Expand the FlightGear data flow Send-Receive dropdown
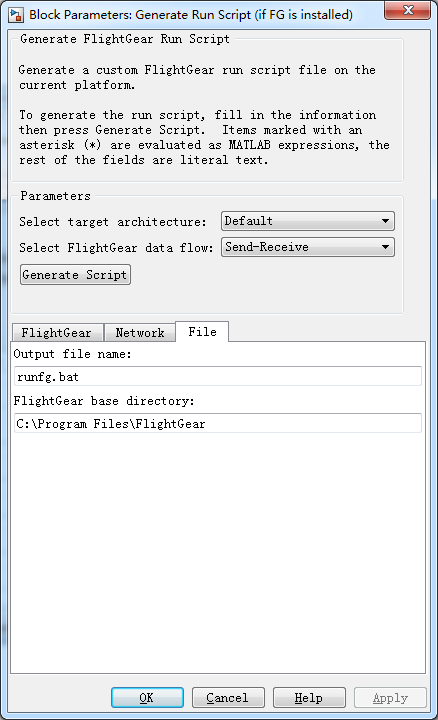 [308, 247]
